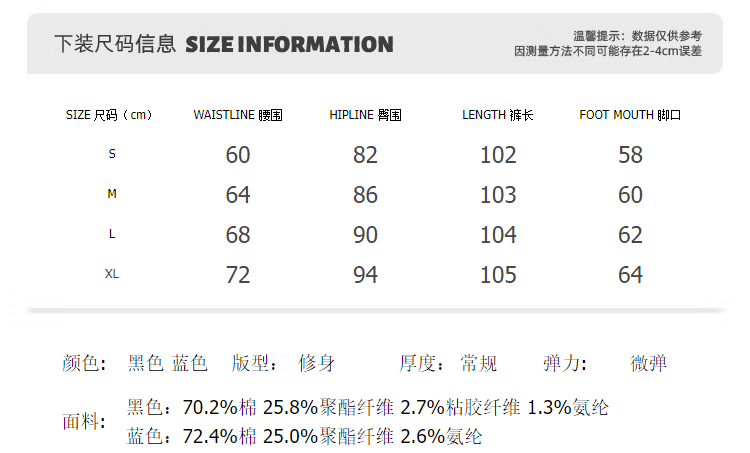Screen dimensions: 750x453
Task: Select the L size row label
Action: [x=112, y=234]
